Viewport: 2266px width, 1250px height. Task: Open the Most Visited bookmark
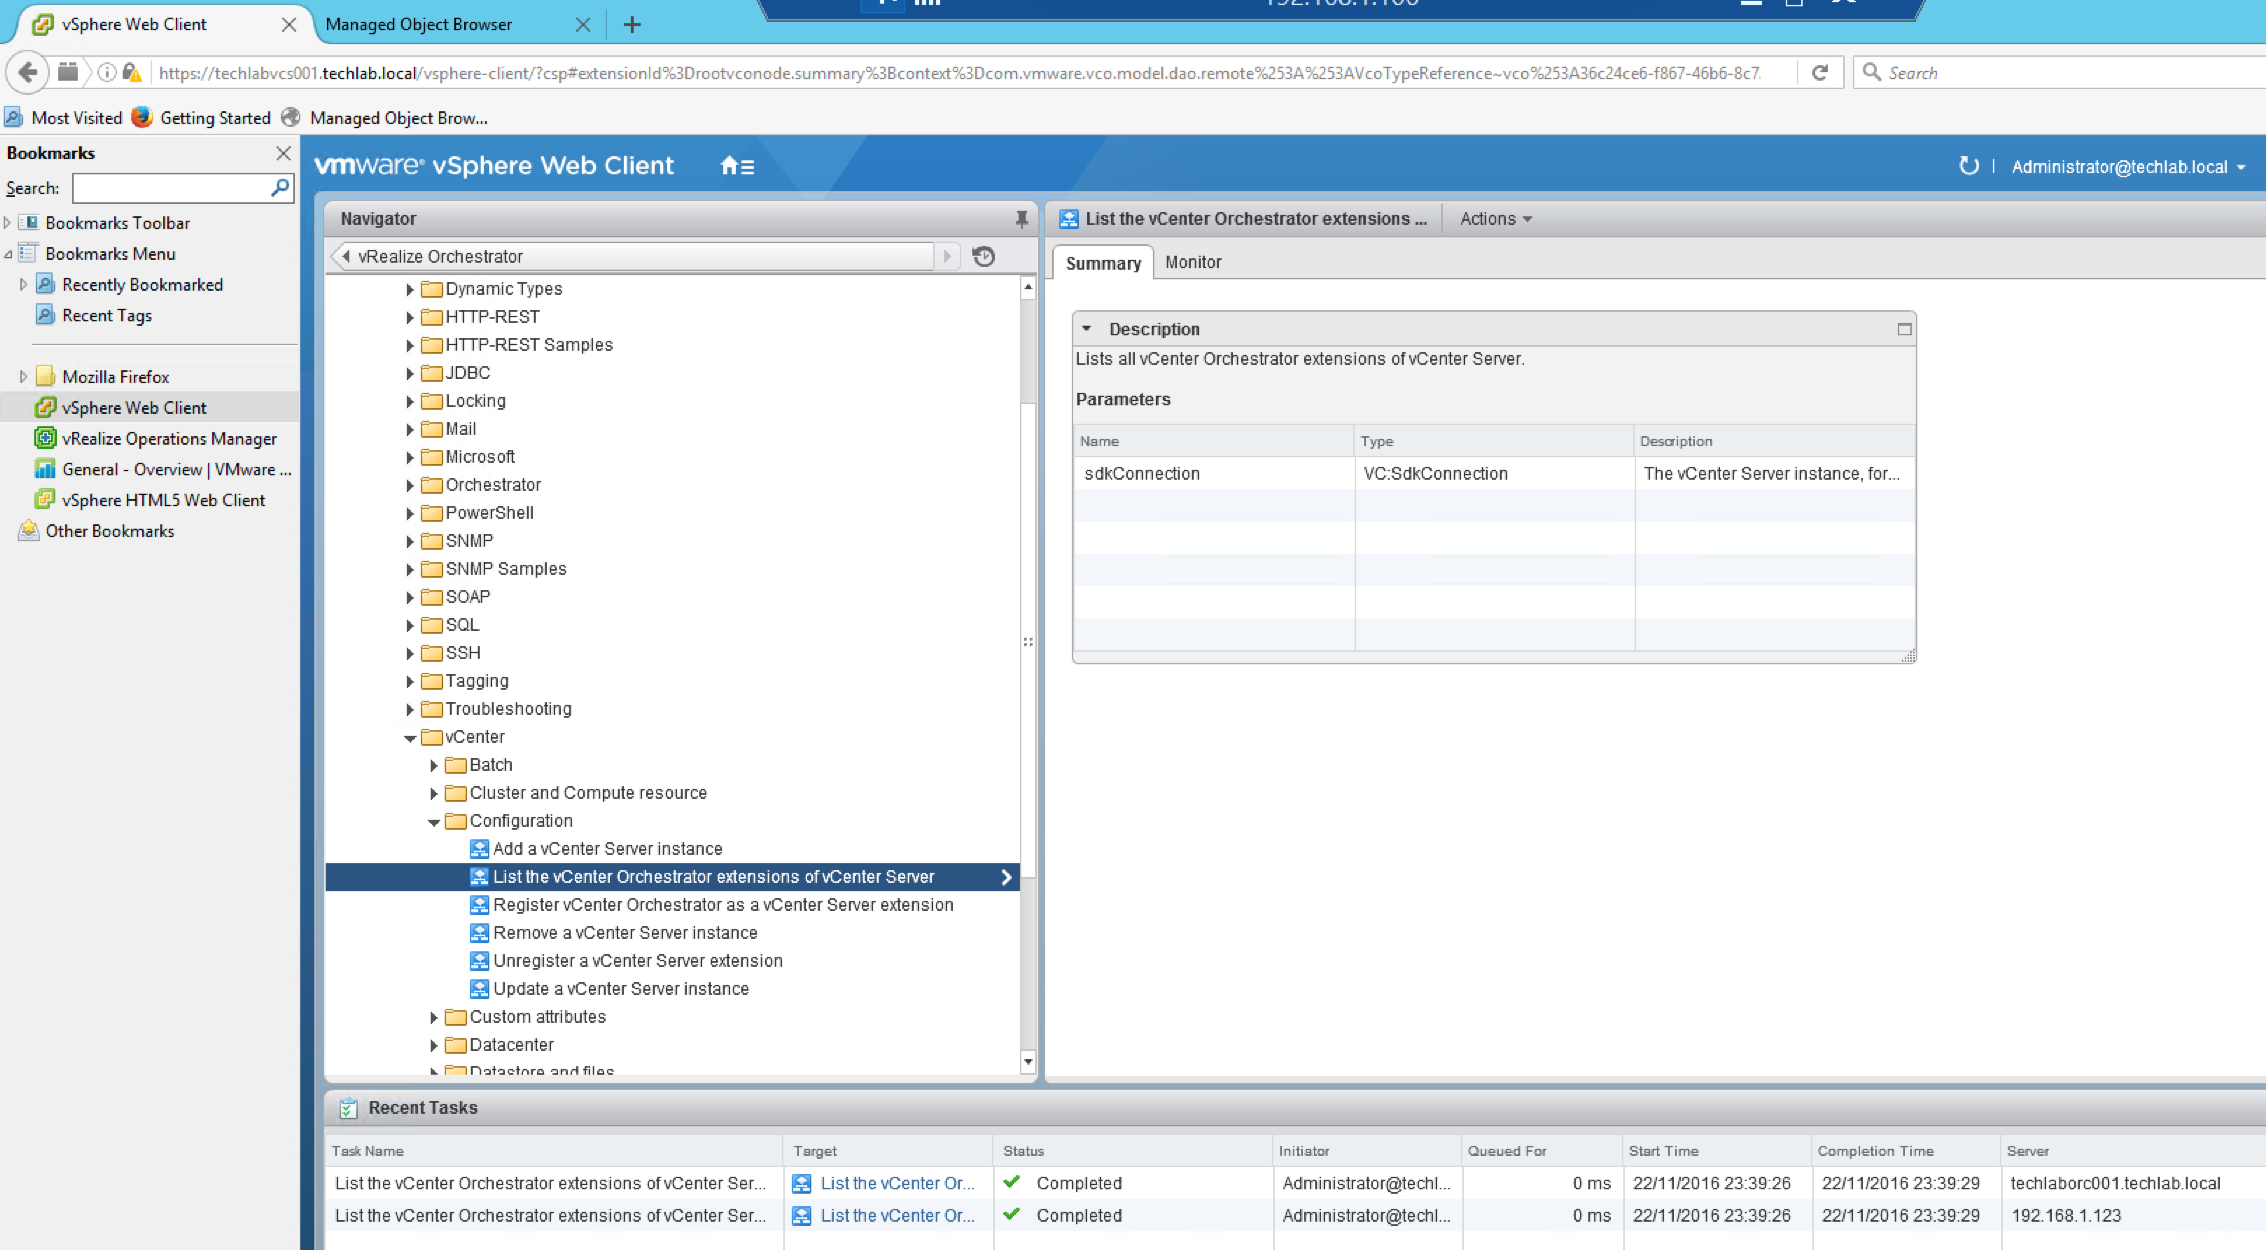(64, 118)
